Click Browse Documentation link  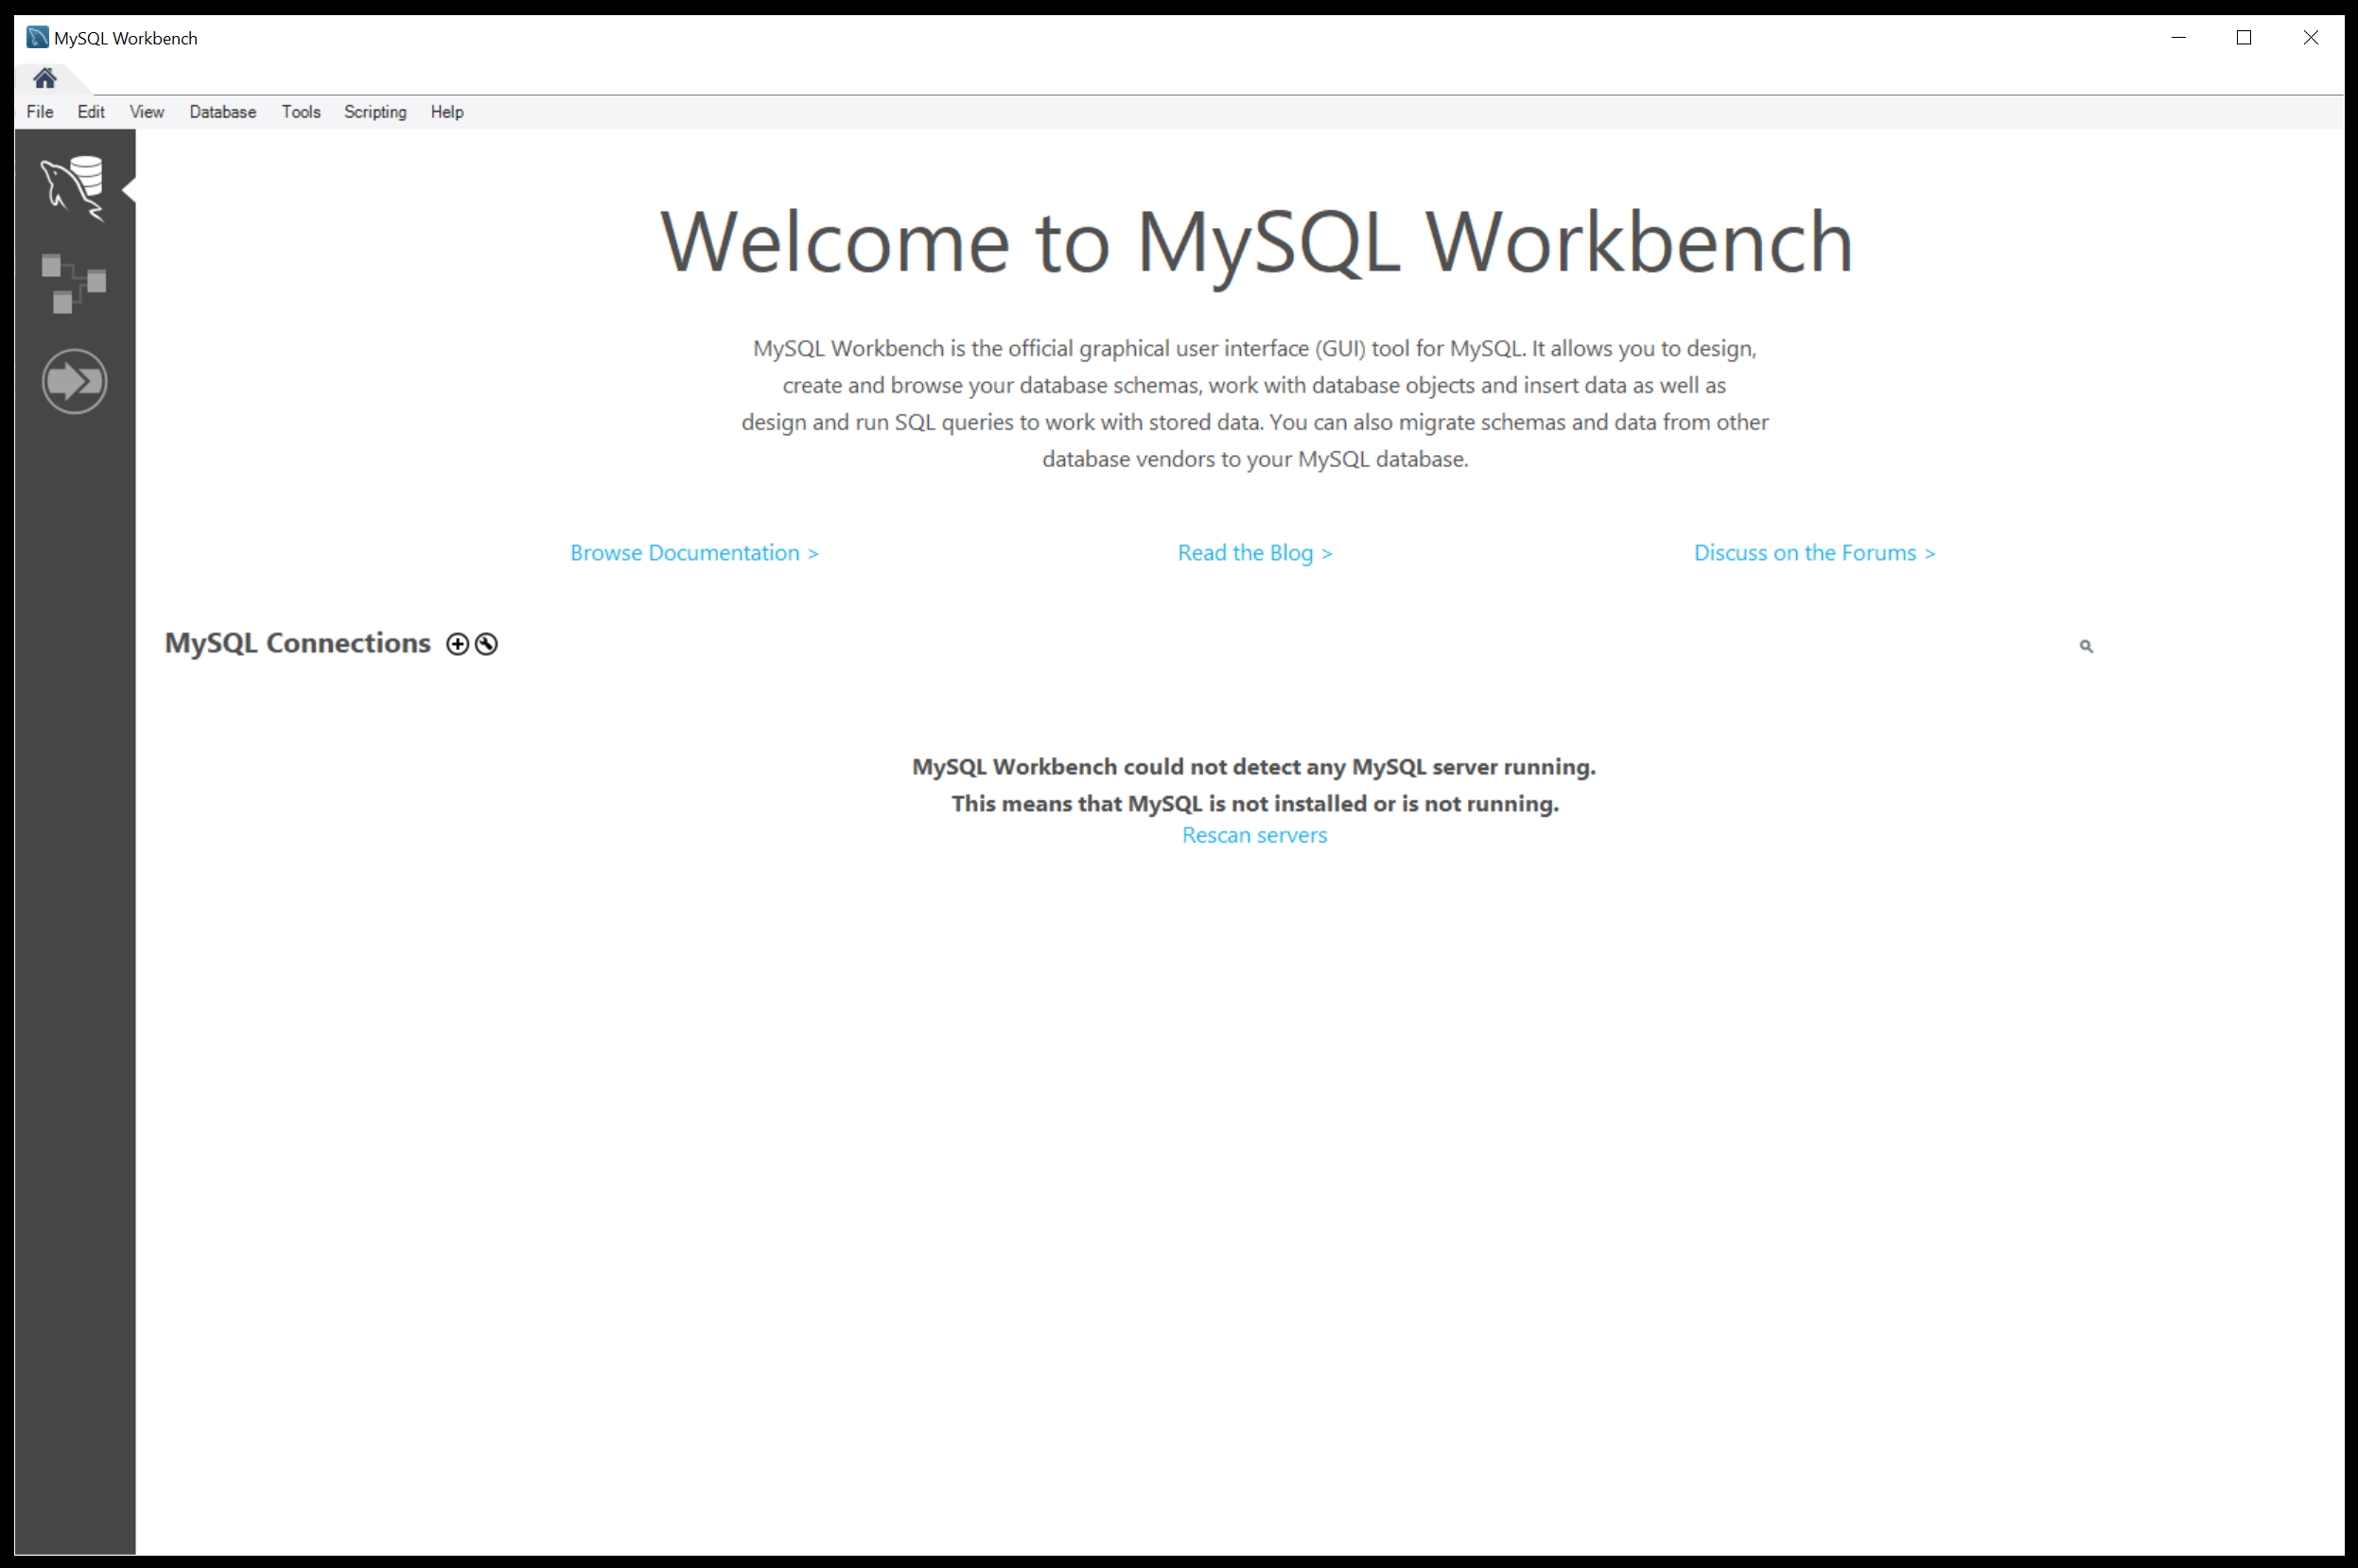point(694,553)
